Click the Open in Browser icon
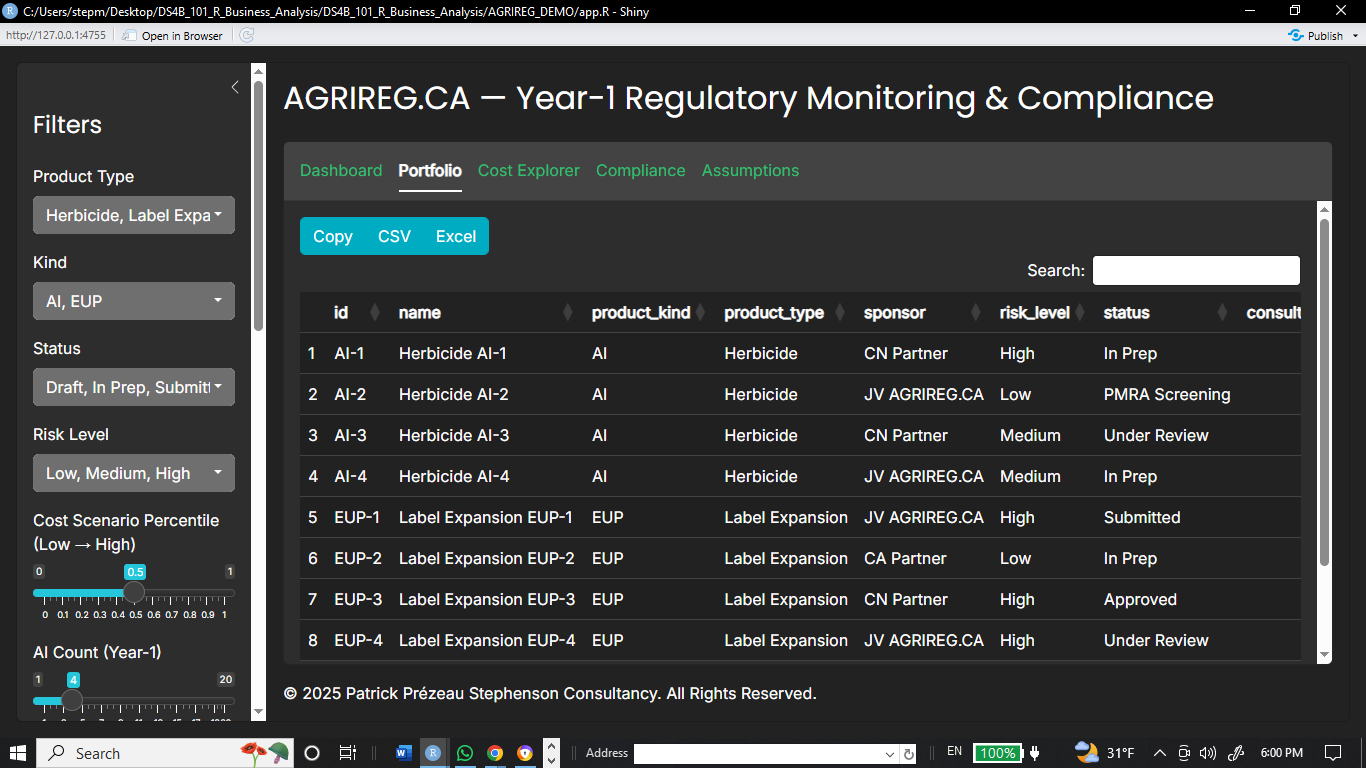Screen dimensions: 1366x768 click(127, 35)
